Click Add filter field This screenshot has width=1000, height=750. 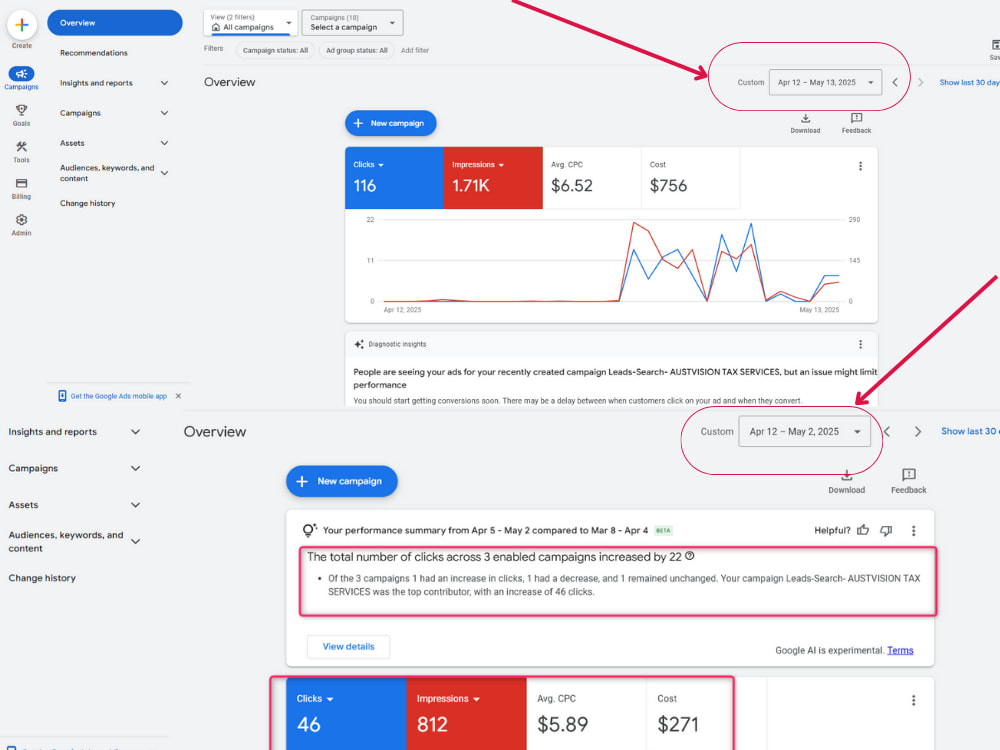[x=415, y=50]
